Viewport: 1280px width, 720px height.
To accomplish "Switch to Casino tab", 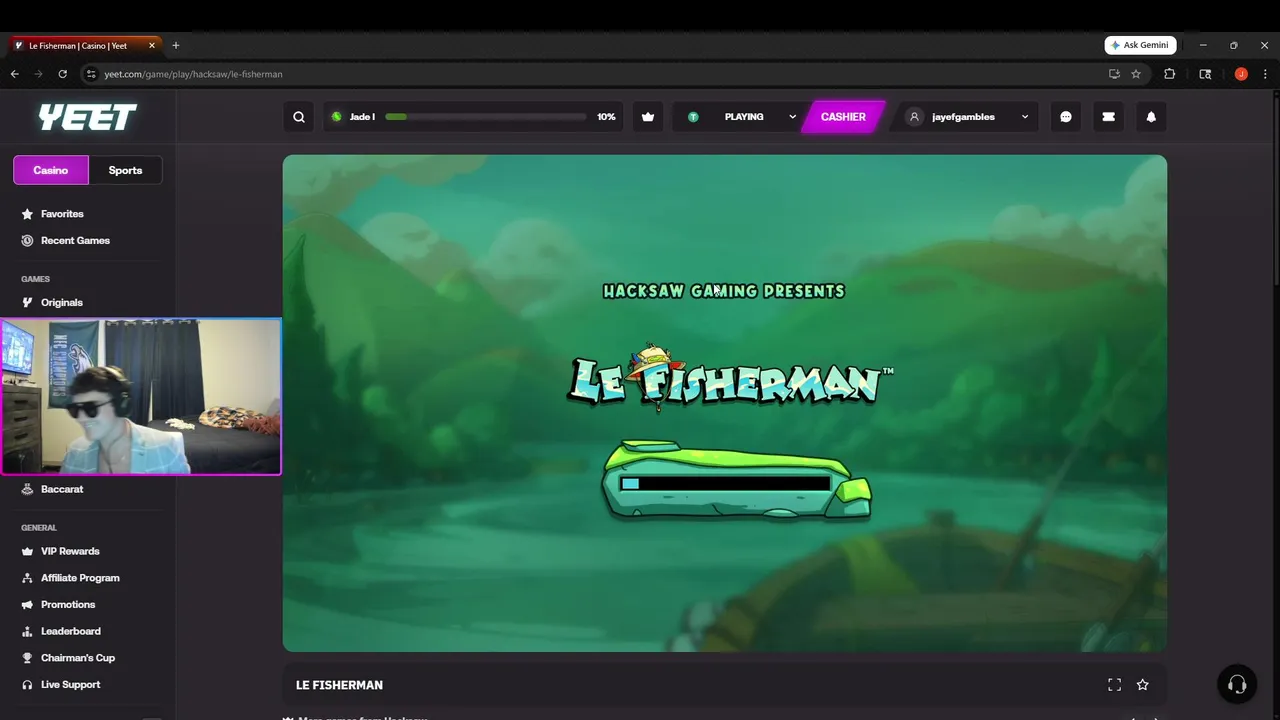I will 51,170.
